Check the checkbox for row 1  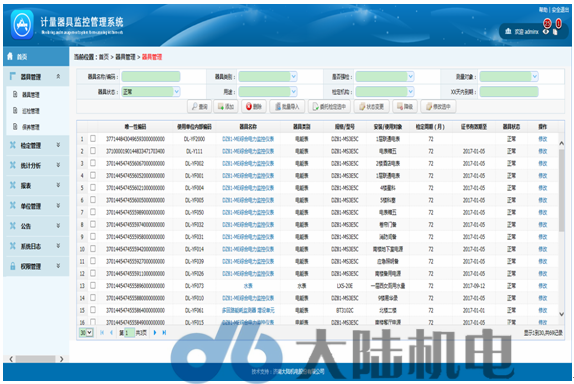click(x=93, y=138)
